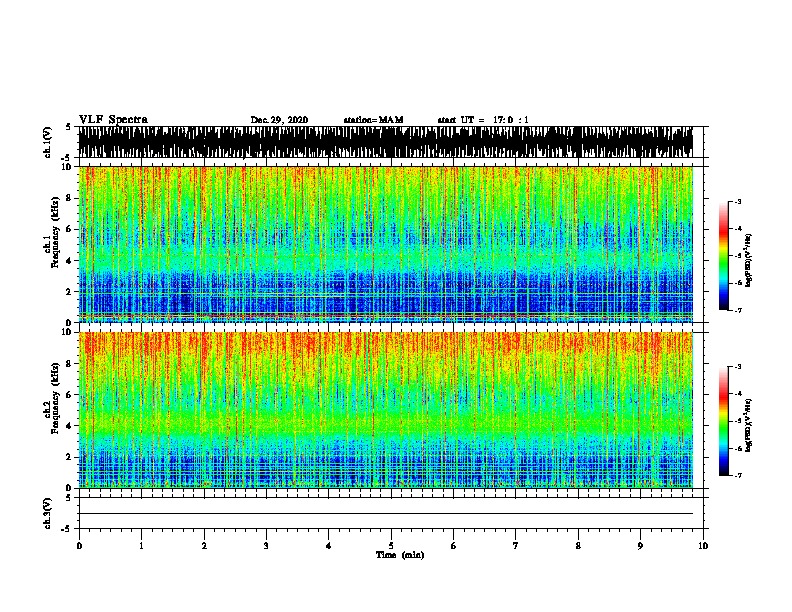Click the 'Time (min)' axis label
Screen dimensions: 792x612
tap(400, 555)
